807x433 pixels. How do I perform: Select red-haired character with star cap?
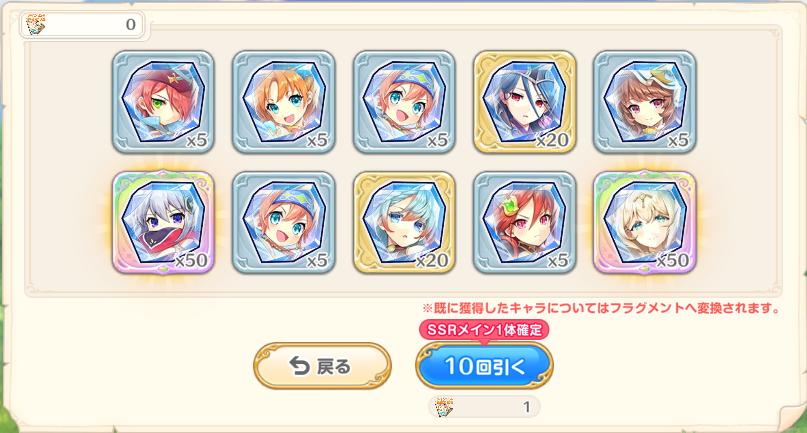(x=163, y=102)
